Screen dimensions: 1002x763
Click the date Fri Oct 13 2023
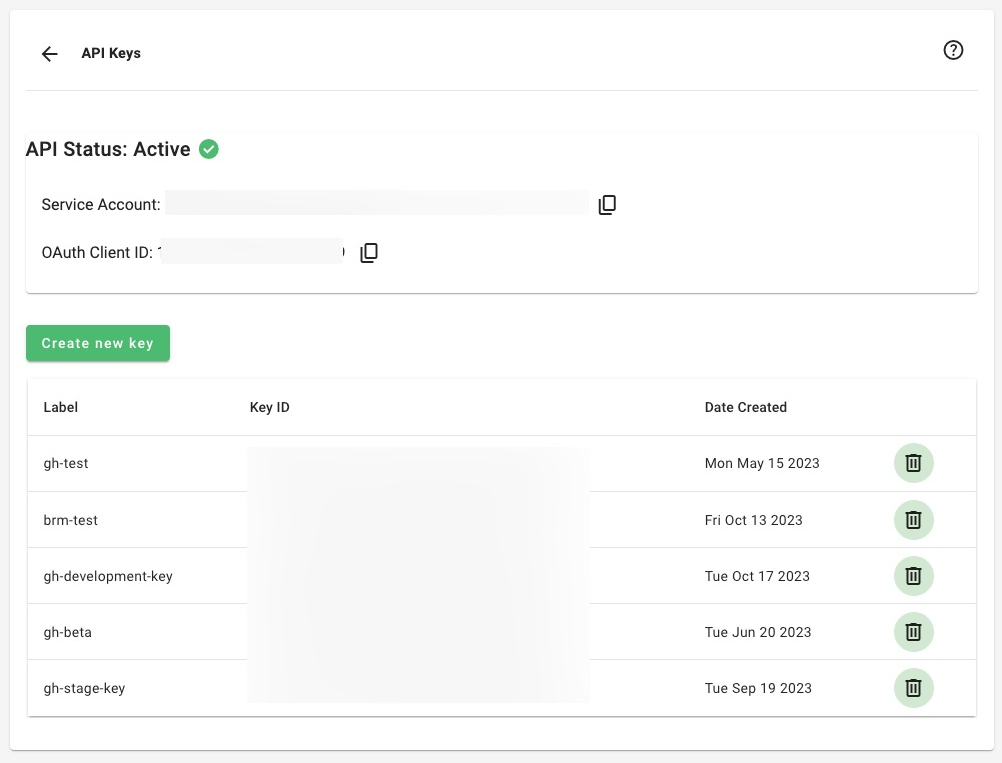pyautogui.click(x=753, y=520)
